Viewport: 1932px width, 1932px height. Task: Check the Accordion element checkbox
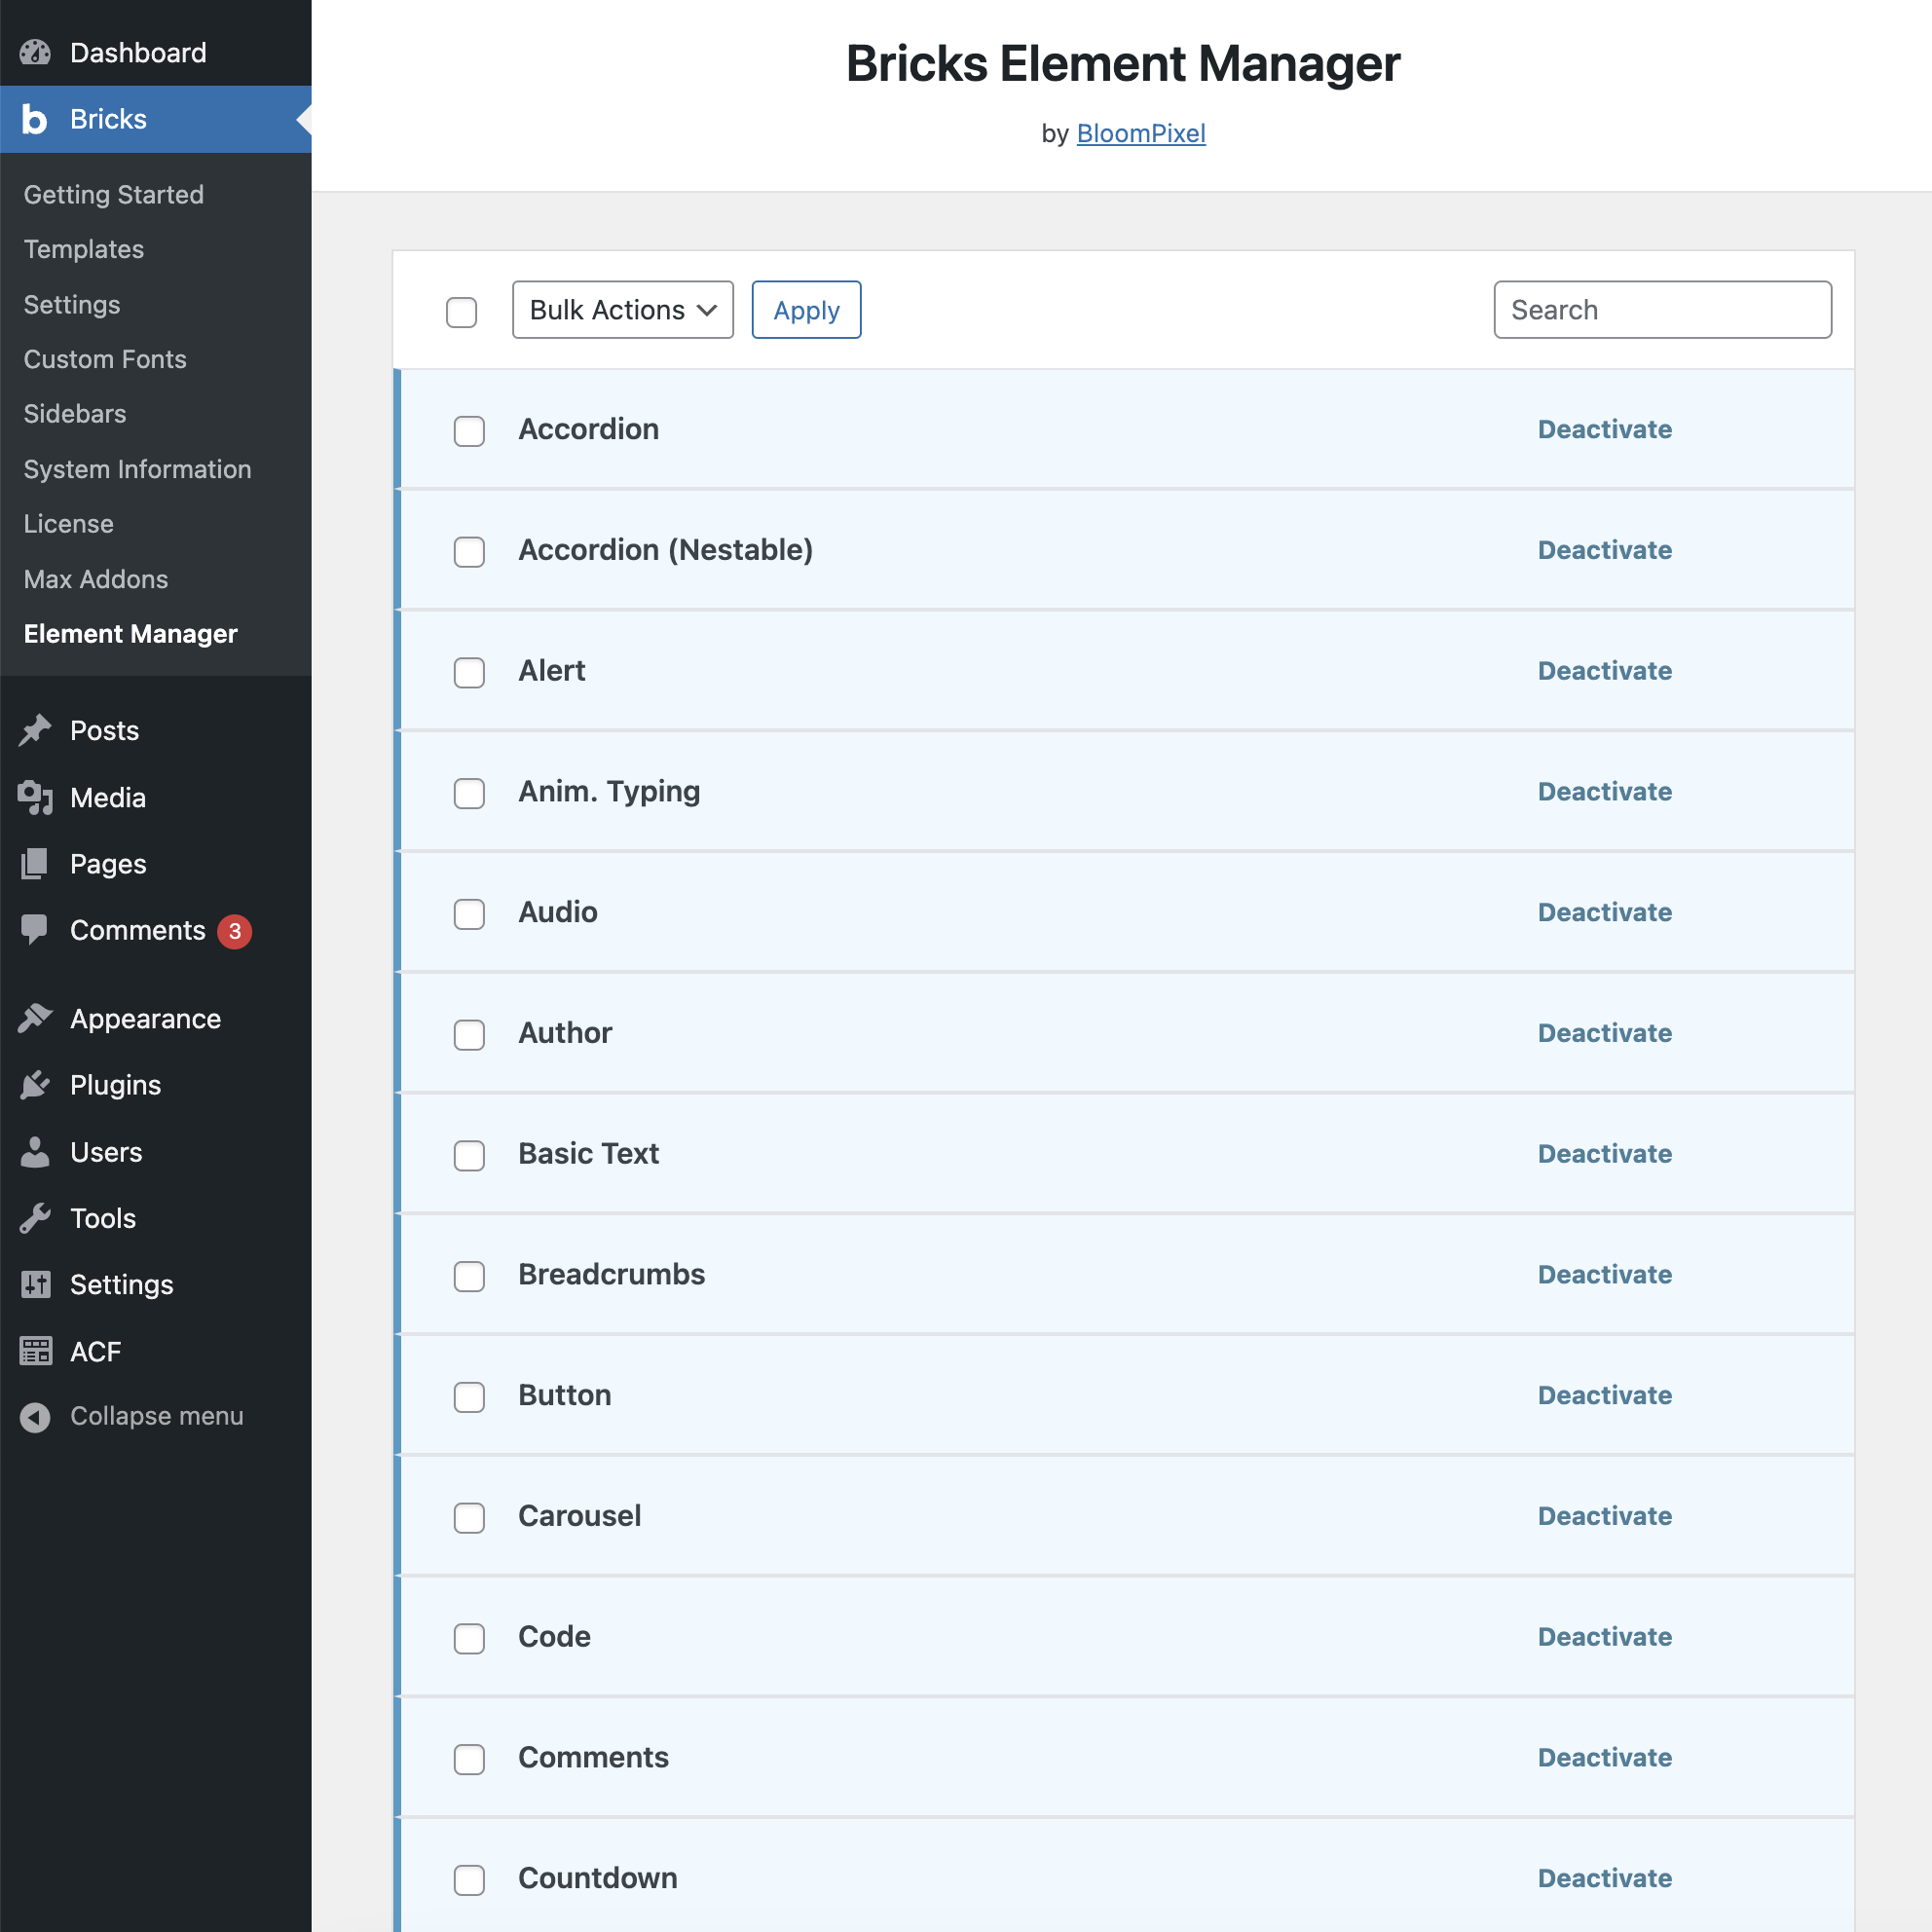pos(469,431)
